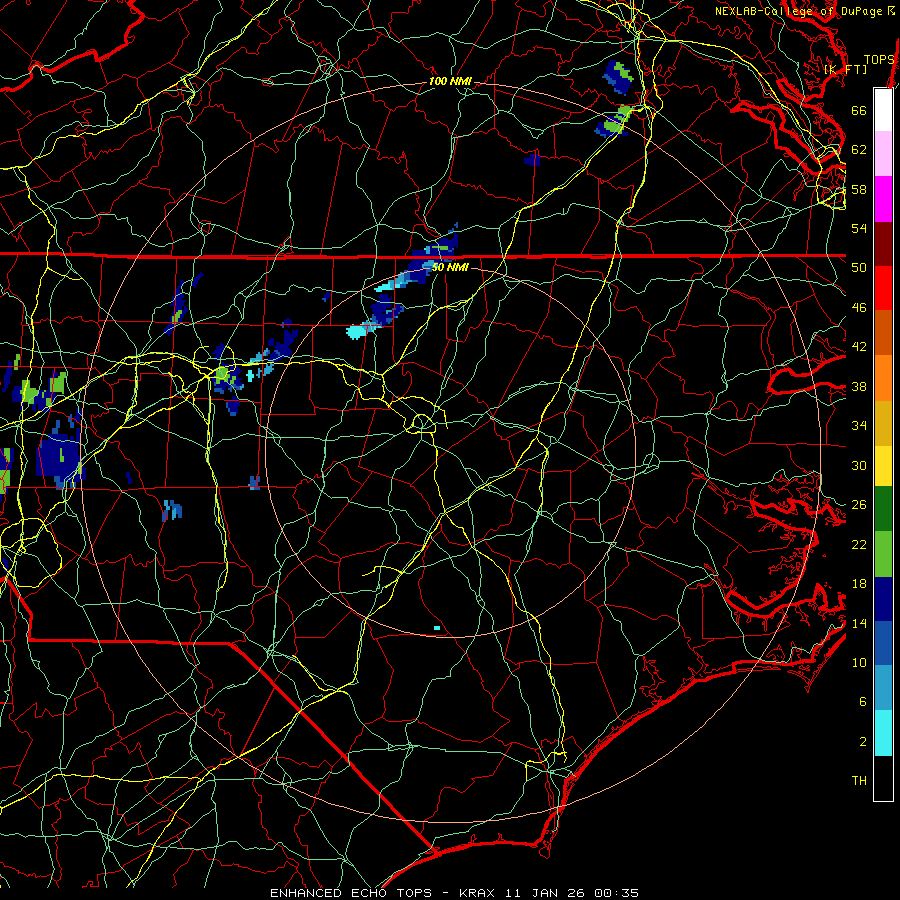Screen dimensions: 900x900
Task: Click legend value '54'
Action: coord(859,228)
